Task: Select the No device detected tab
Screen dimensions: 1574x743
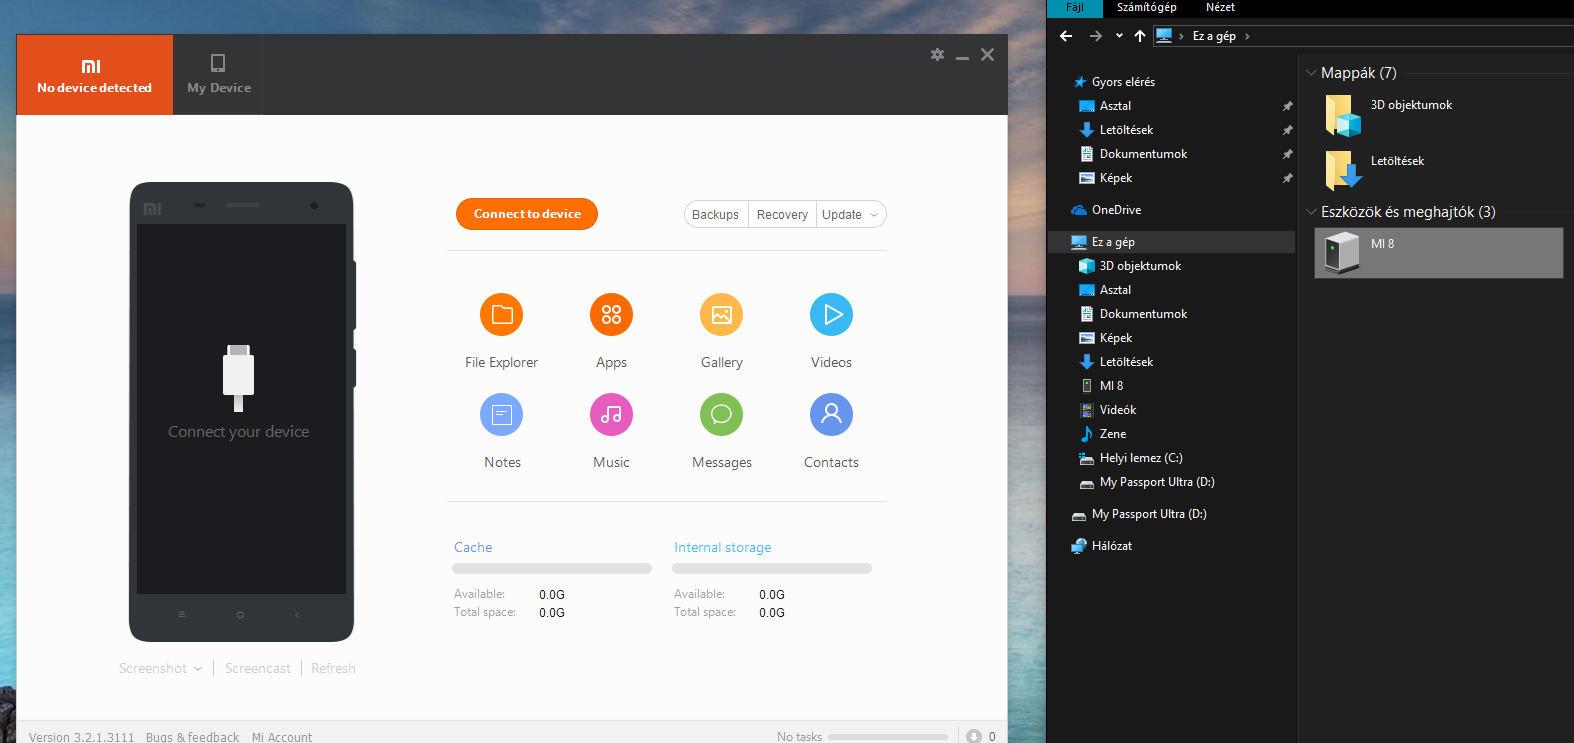Action: tap(95, 75)
